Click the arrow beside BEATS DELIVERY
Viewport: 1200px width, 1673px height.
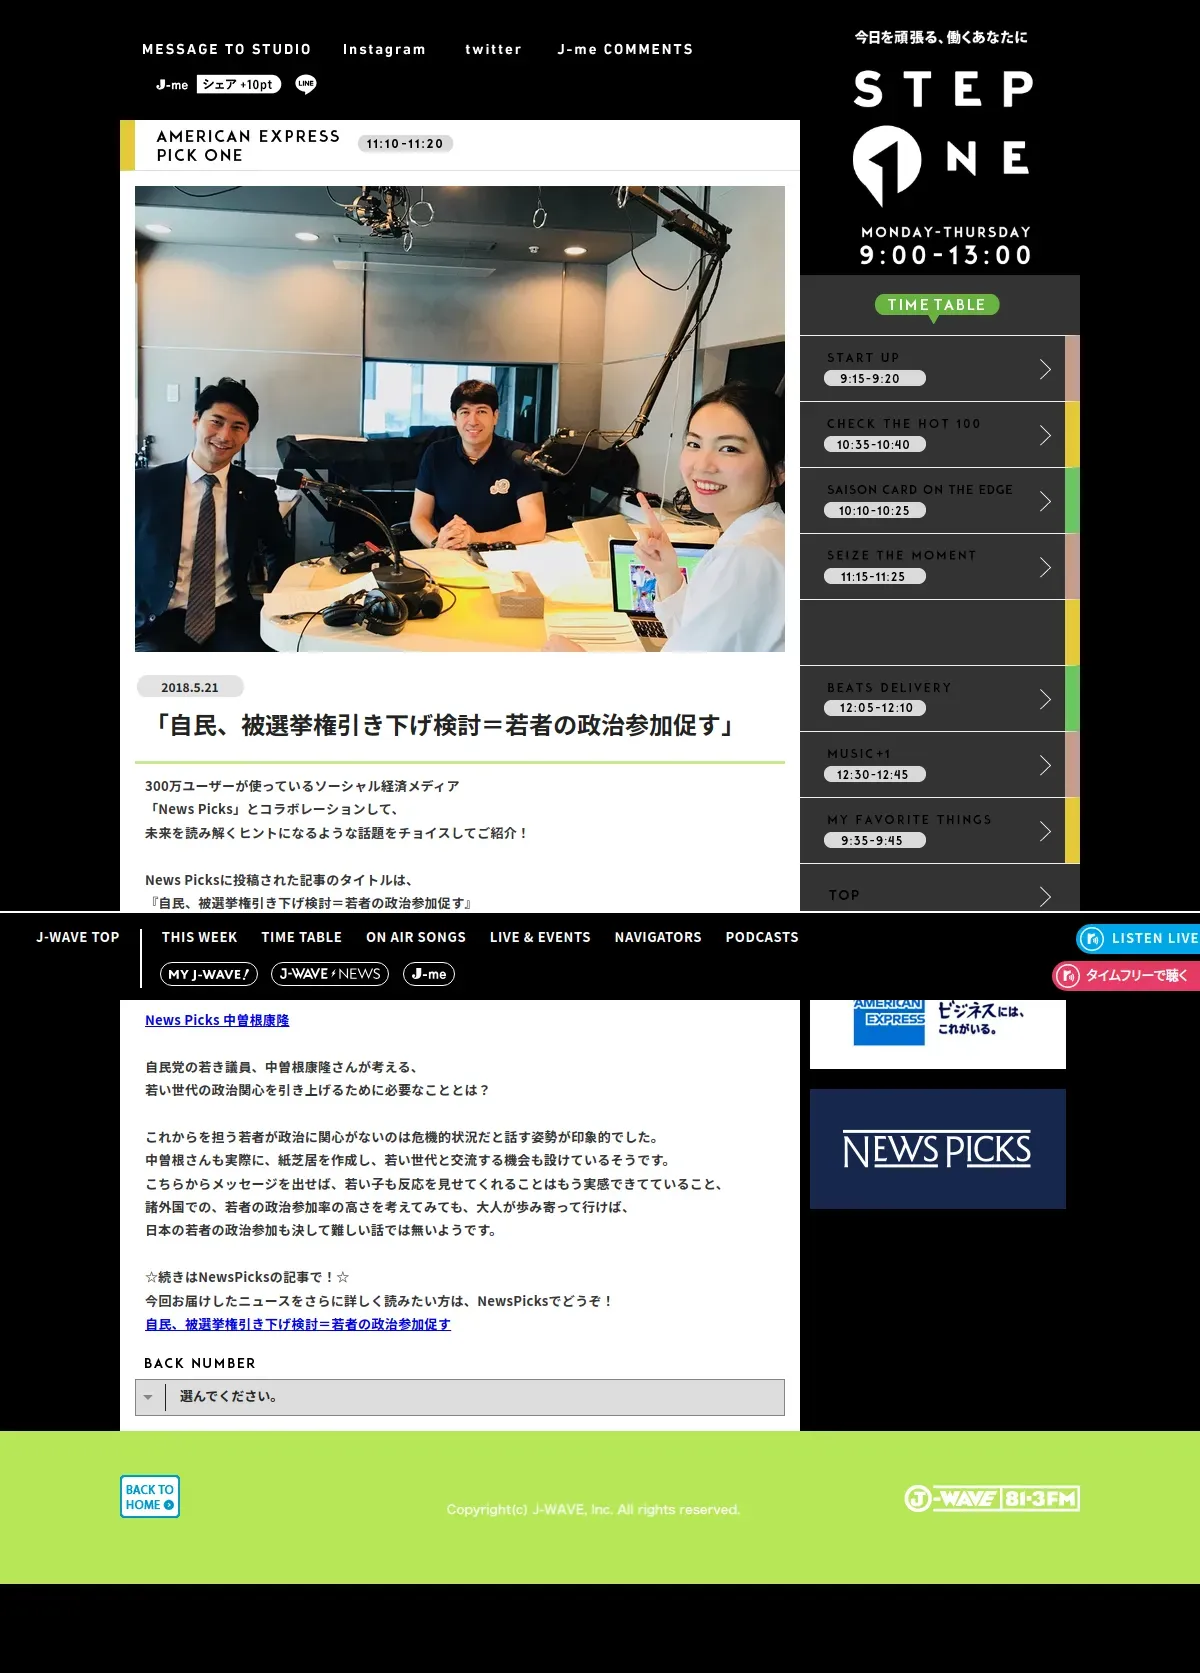(1045, 699)
